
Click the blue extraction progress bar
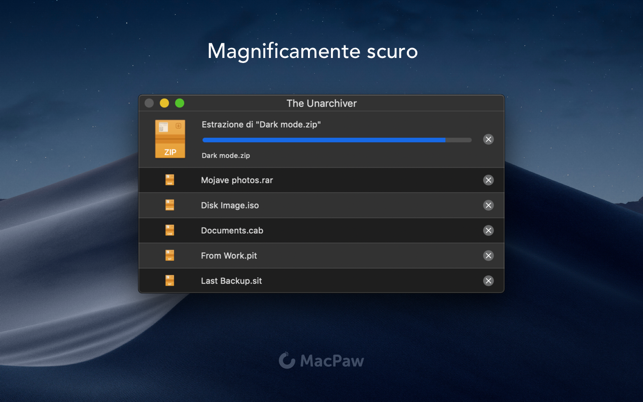(337, 140)
